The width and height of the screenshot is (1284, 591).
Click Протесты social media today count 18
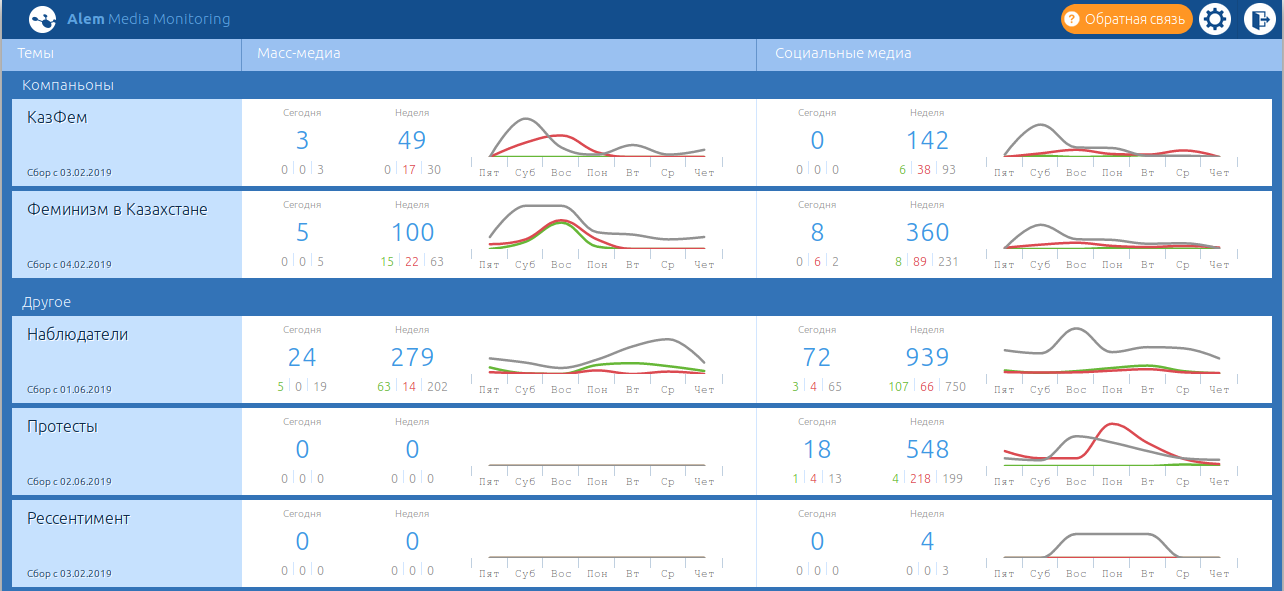(x=817, y=450)
